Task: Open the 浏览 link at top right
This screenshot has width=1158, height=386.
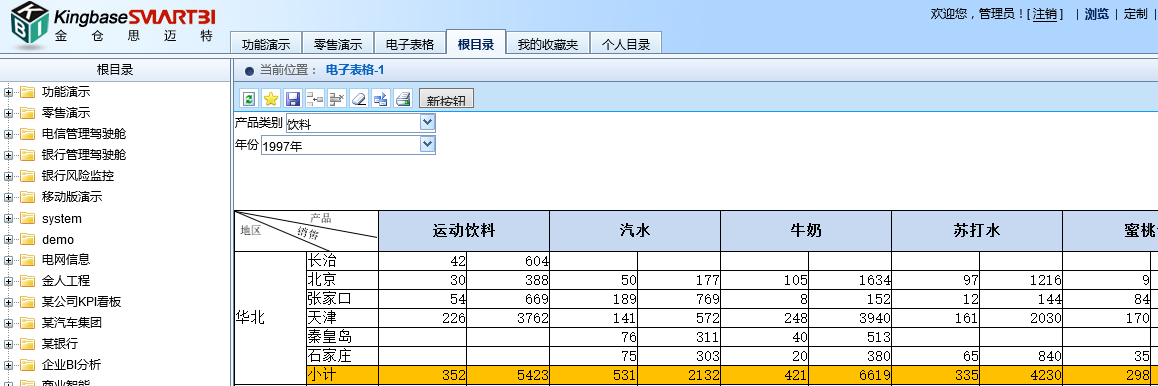Action: [1097, 14]
